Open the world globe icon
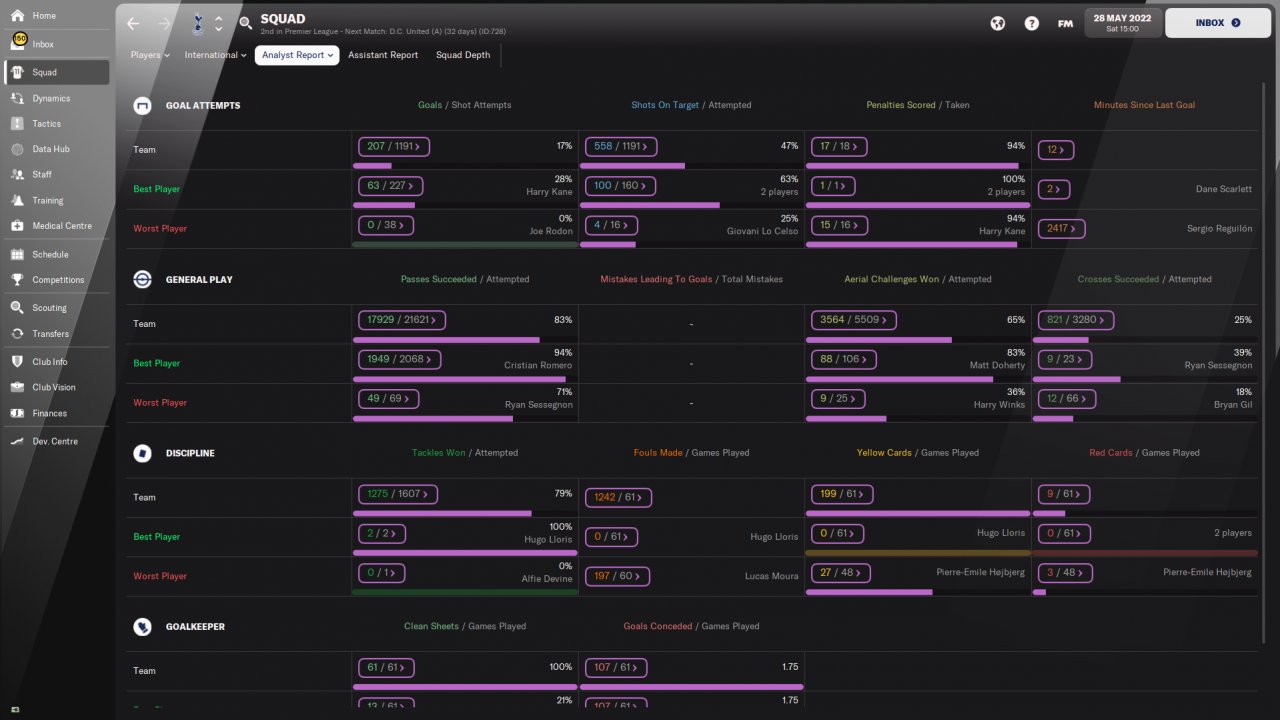Screen dimensions: 1280x720 pos(997,23)
